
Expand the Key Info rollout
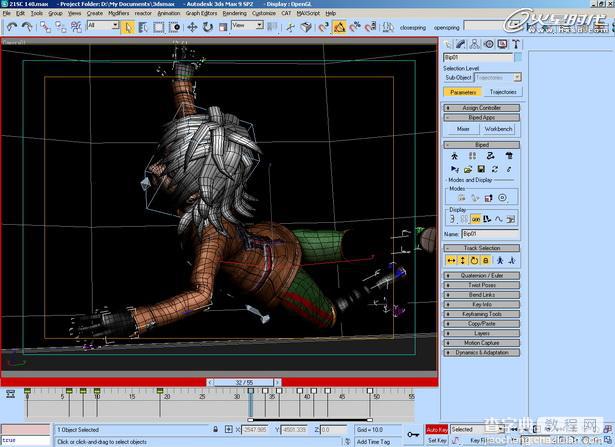(x=482, y=305)
